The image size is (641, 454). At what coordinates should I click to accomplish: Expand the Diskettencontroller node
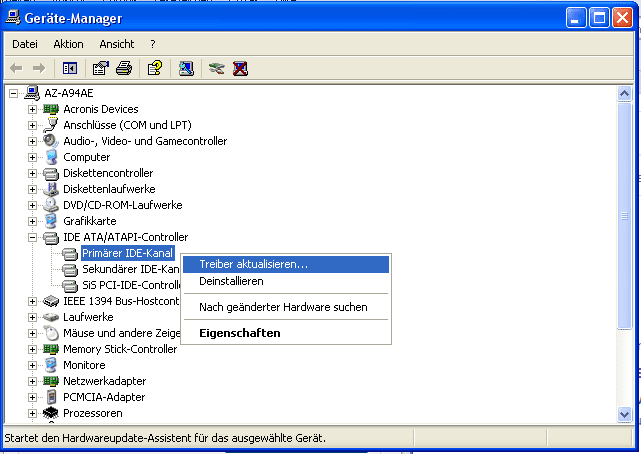coord(32,173)
